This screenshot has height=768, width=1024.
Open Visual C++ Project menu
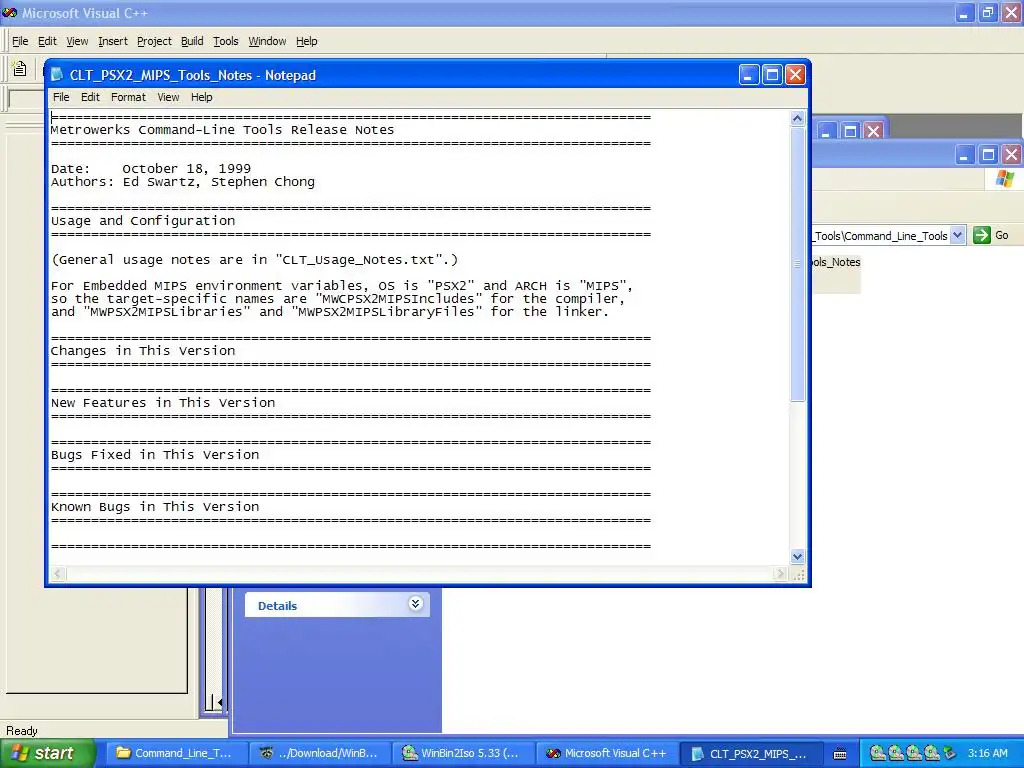[154, 41]
